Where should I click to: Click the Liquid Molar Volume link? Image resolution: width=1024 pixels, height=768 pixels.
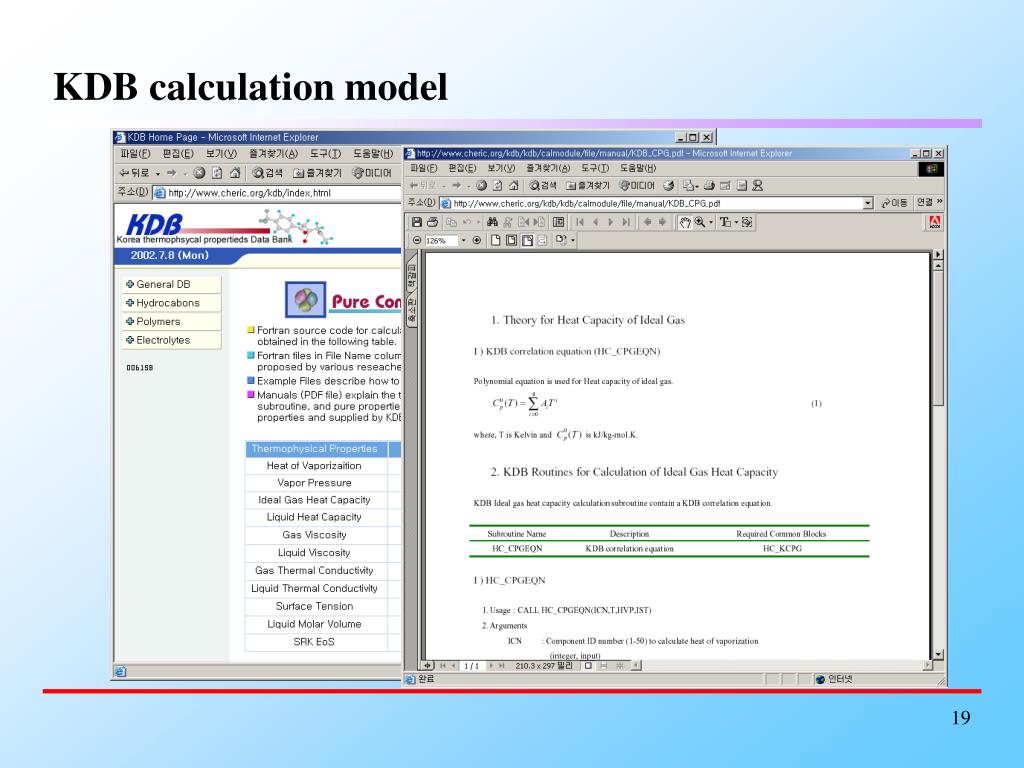click(x=314, y=624)
